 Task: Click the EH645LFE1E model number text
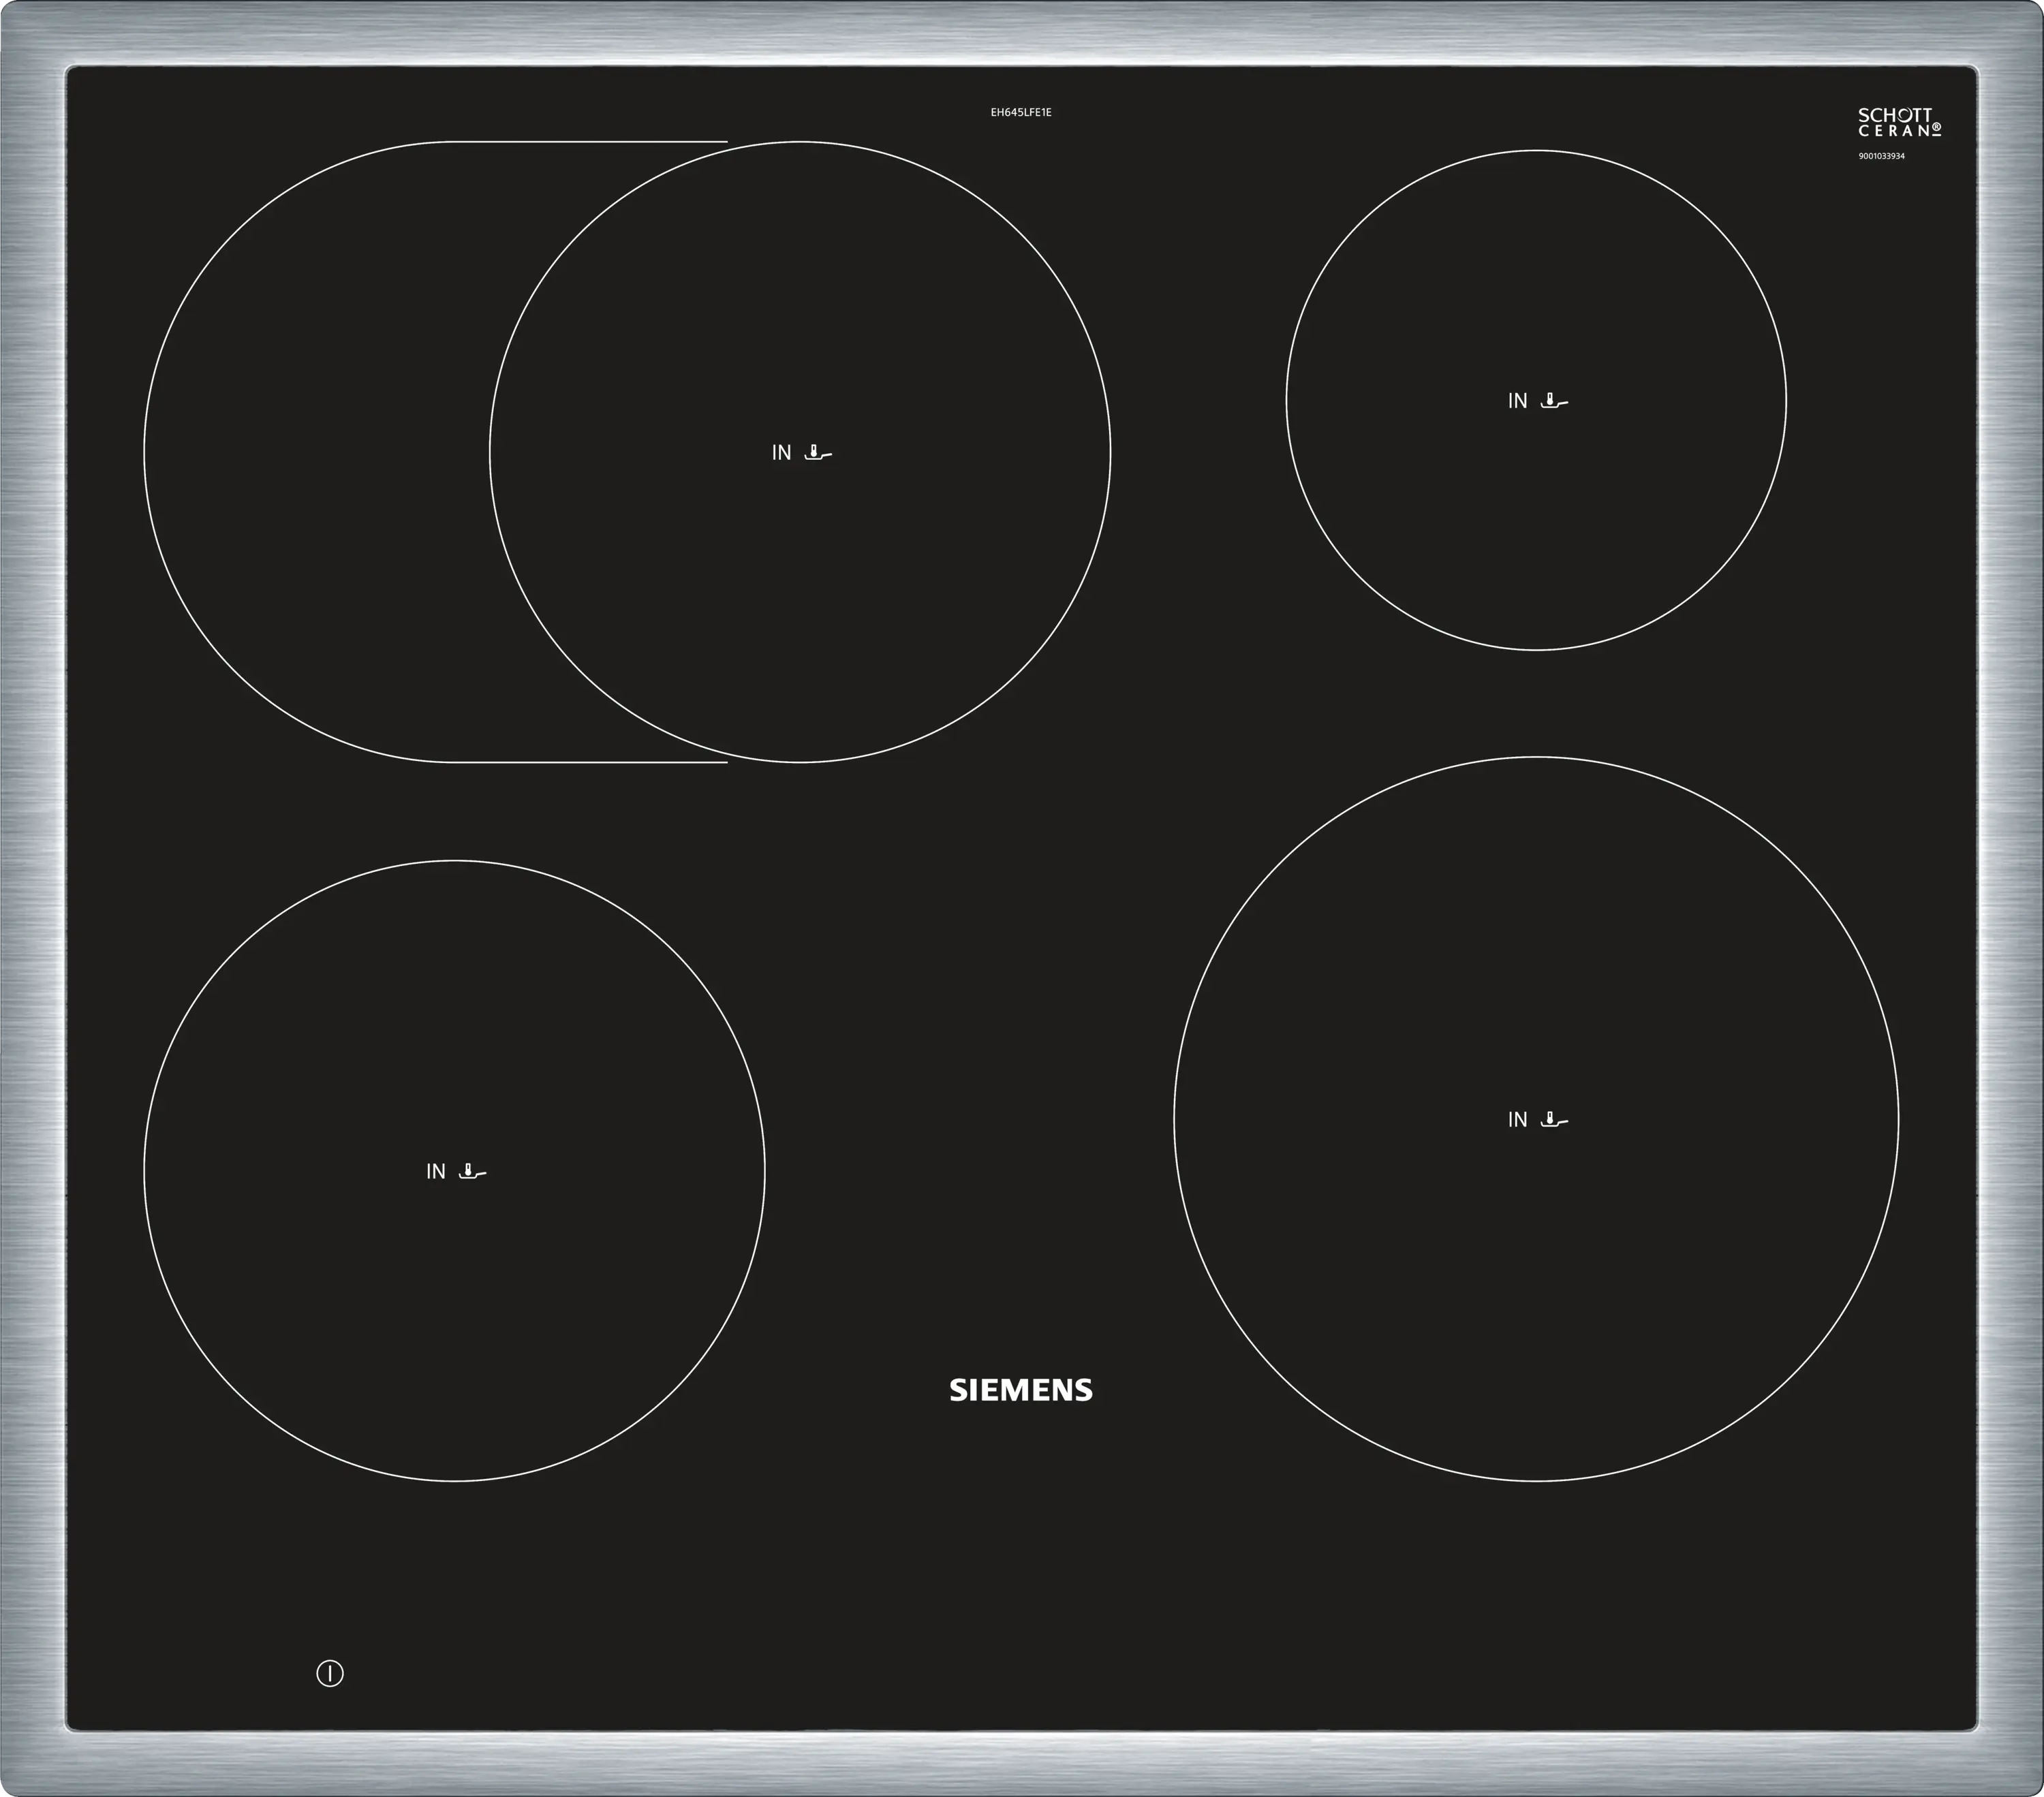(1020, 113)
